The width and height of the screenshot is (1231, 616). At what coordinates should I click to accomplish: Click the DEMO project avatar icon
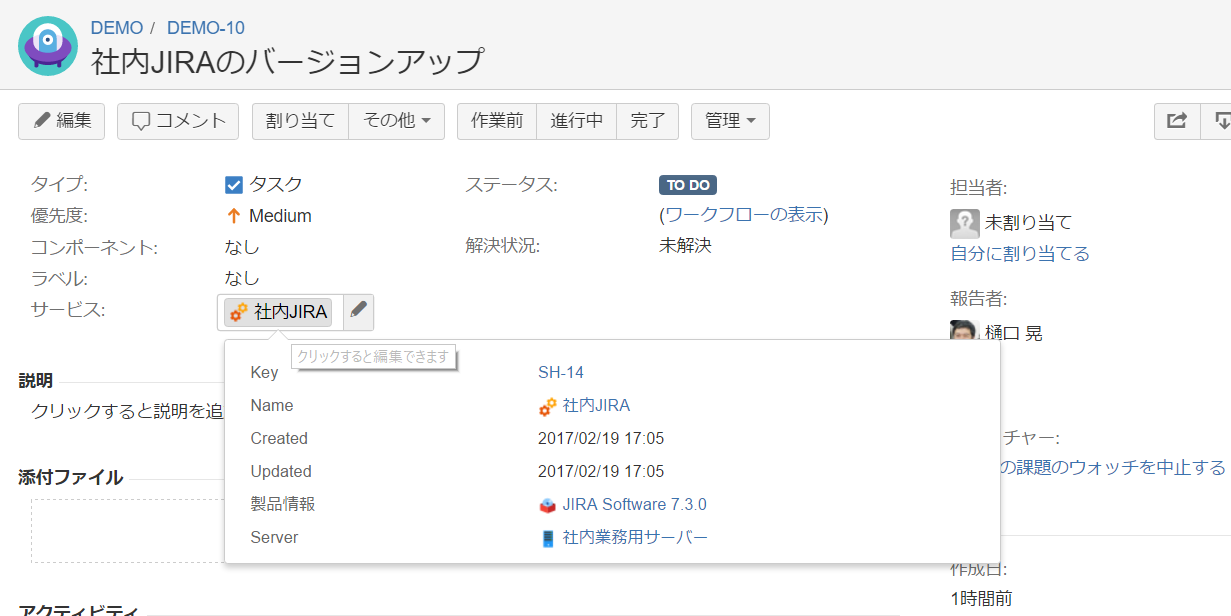pyautogui.click(x=48, y=46)
